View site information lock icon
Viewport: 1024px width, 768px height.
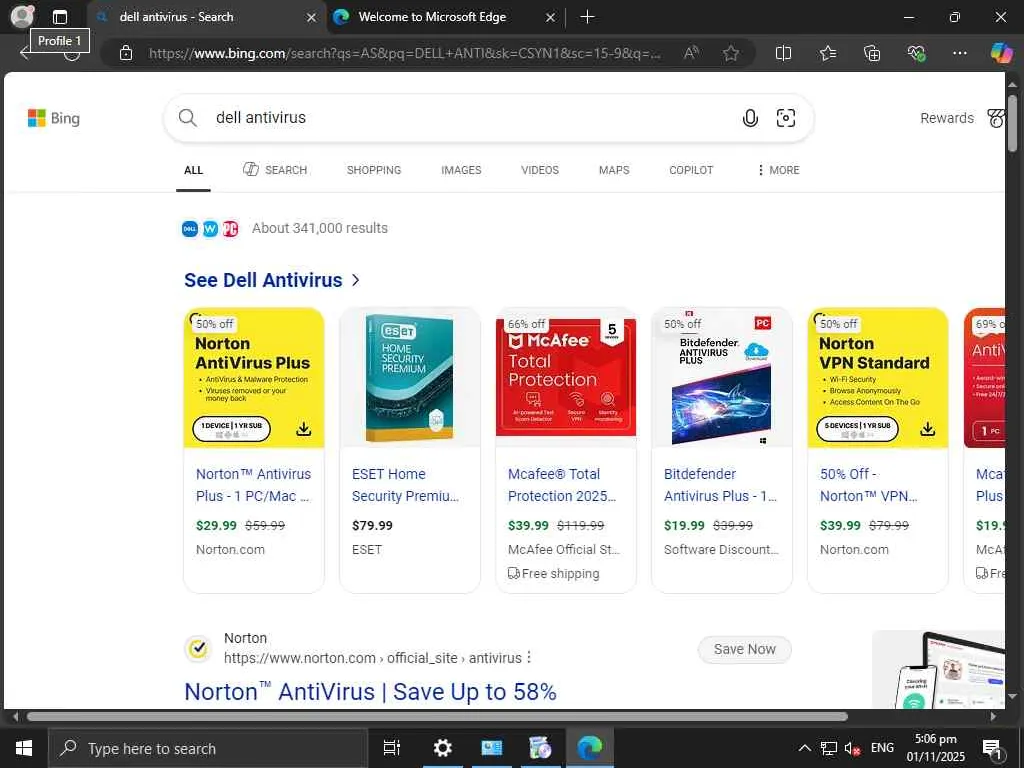point(126,53)
